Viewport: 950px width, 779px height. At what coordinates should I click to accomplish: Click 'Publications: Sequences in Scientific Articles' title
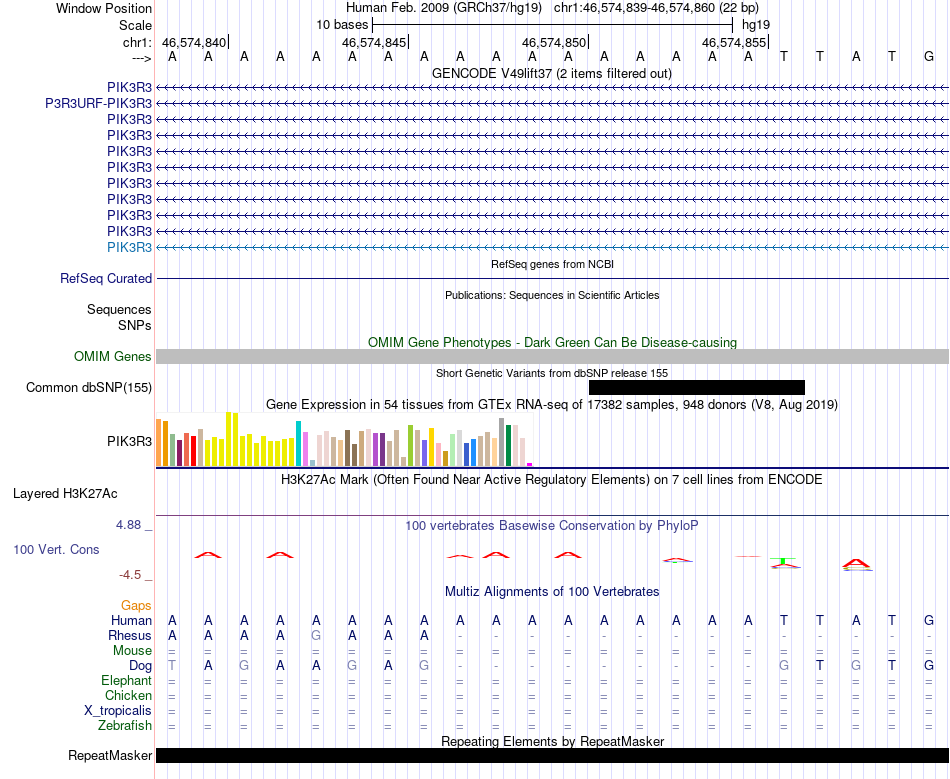[552, 295]
